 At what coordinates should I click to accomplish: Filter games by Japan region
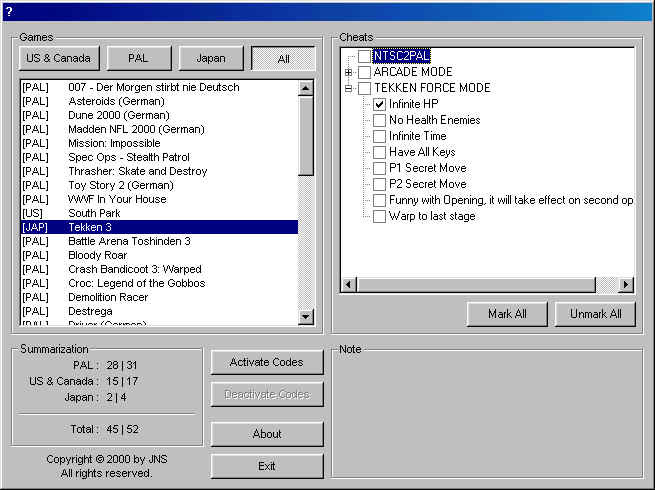[211, 58]
